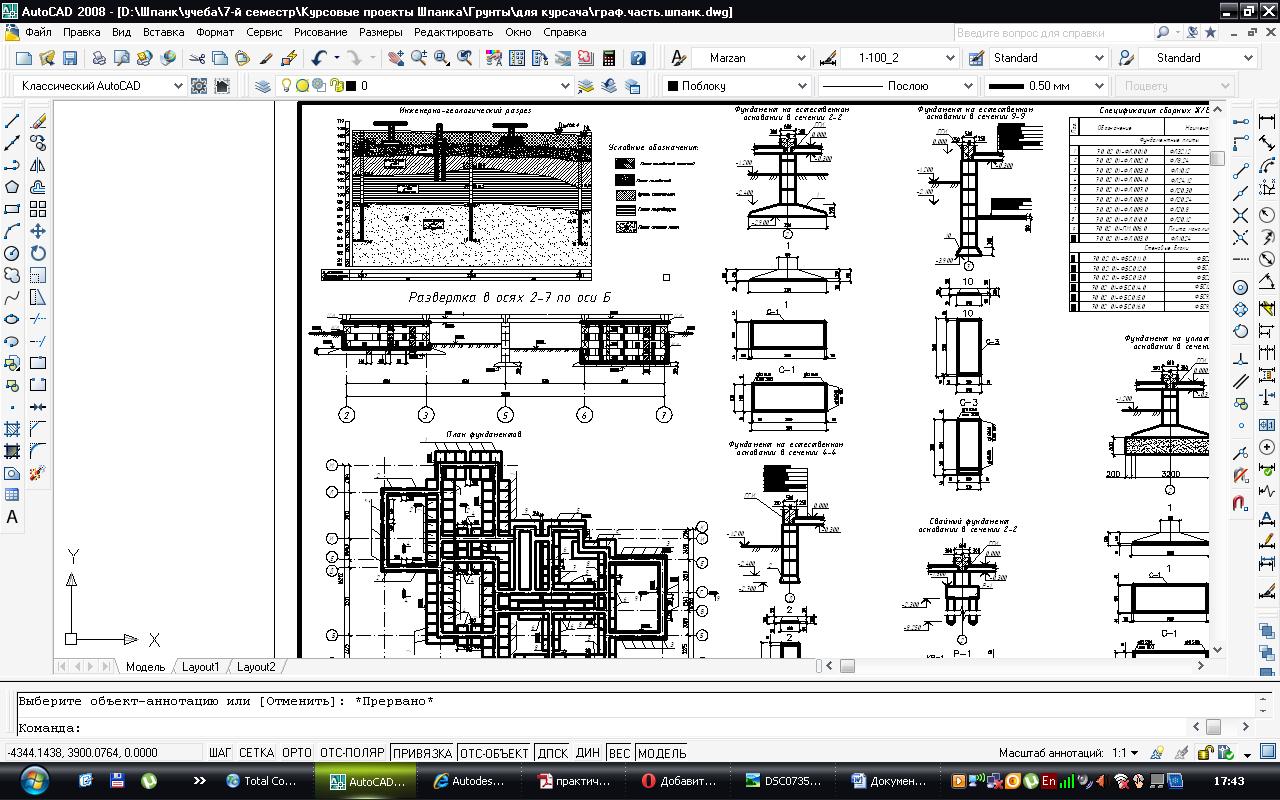Toggle ОРТО mode in status bar
The height and width of the screenshot is (800, 1280).
point(296,753)
